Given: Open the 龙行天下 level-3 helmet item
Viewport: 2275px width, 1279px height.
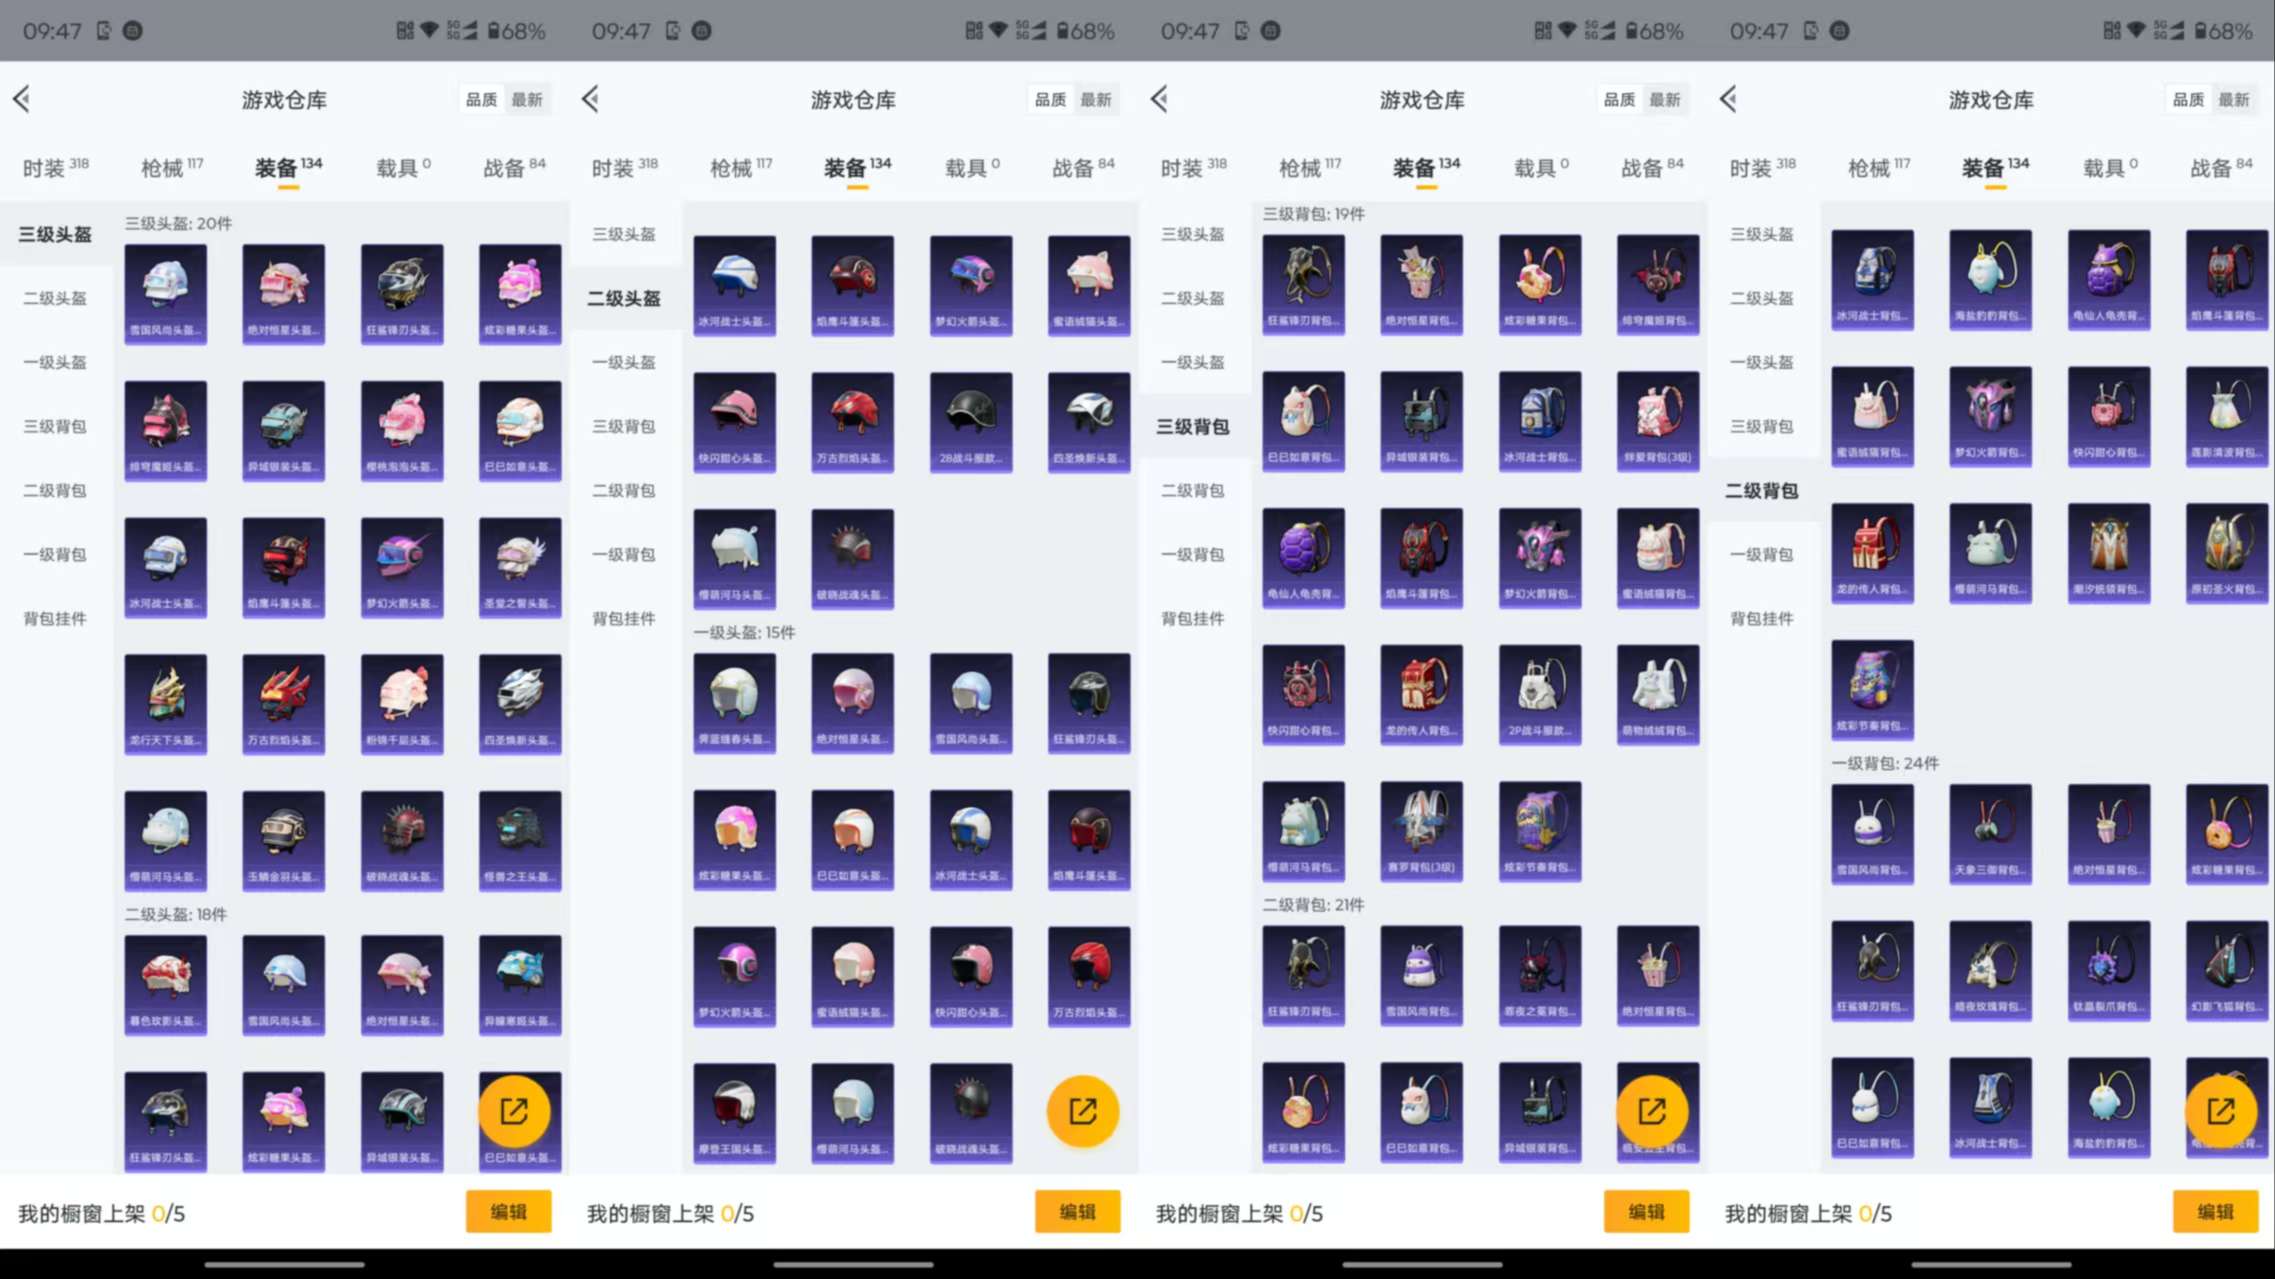Looking at the screenshot, I should pos(166,703).
